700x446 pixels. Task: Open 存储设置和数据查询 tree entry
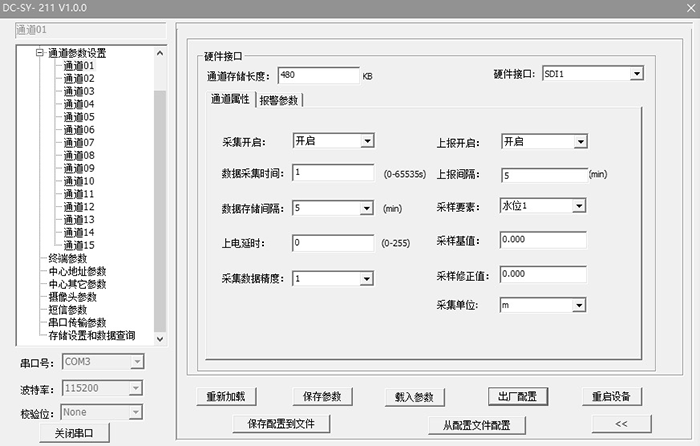[92, 336]
